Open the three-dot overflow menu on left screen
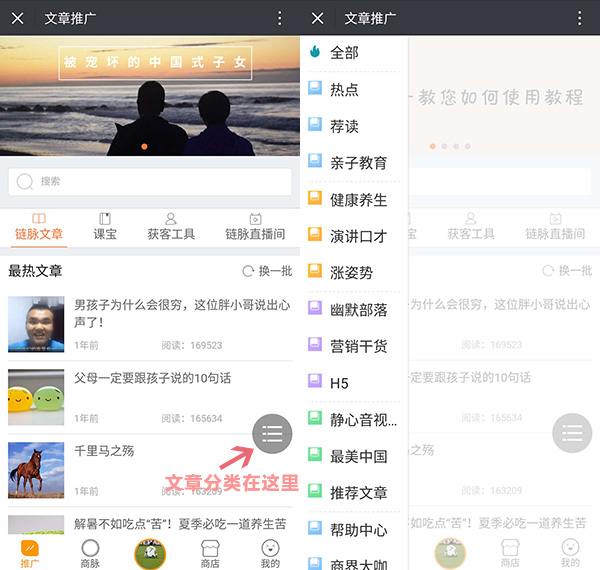Image resolution: width=600 pixels, height=570 pixels. [280, 18]
